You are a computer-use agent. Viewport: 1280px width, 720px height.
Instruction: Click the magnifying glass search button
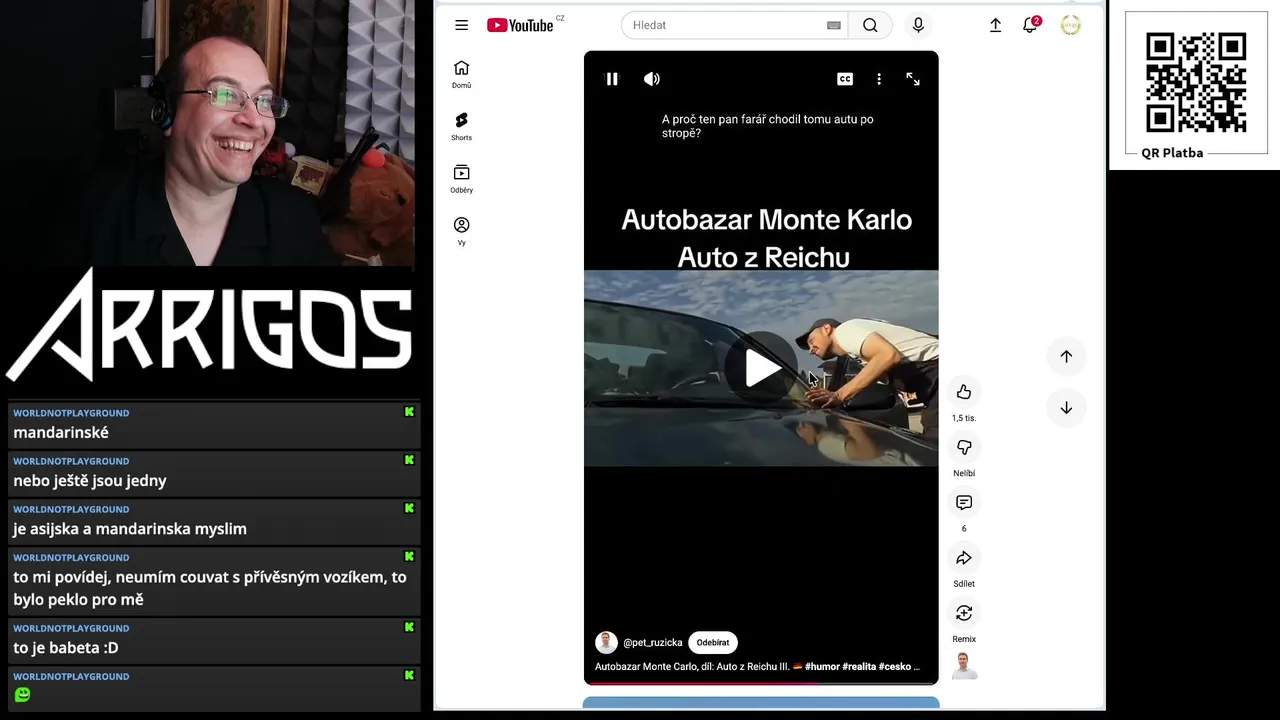pyautogui.click(x=870, y=25)
